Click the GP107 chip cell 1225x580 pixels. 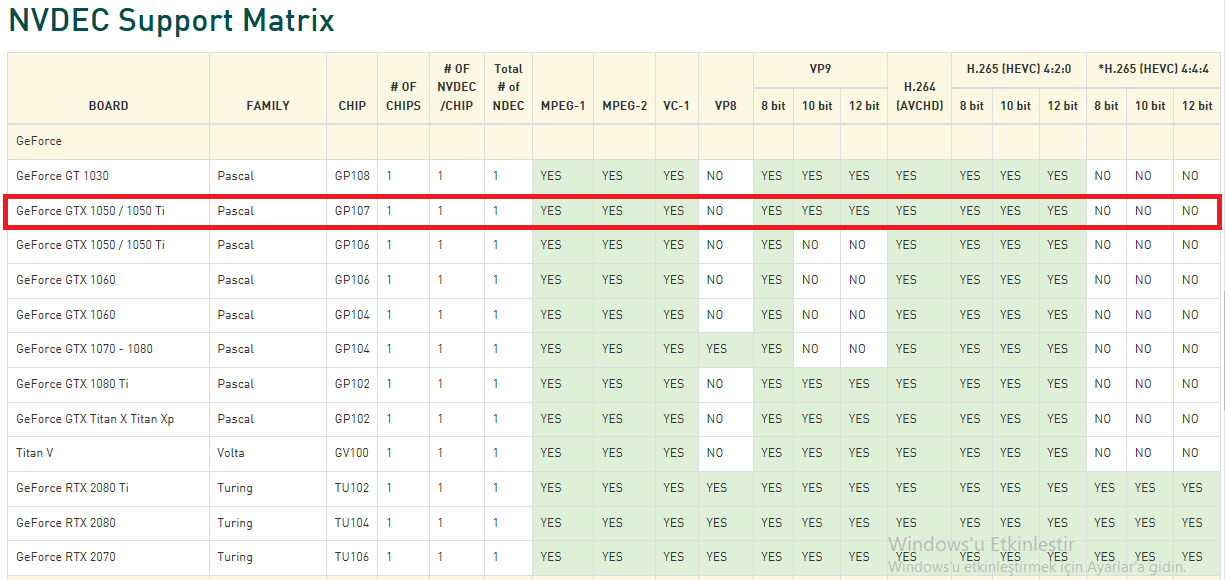352,211
